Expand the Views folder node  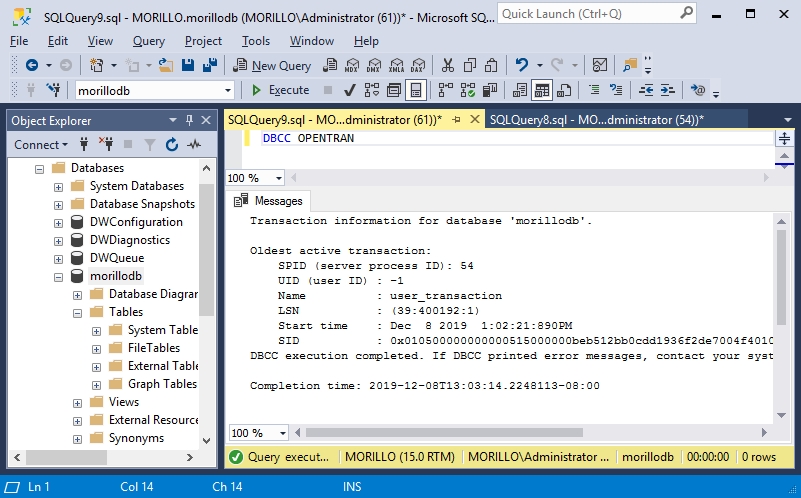(77, 403)
